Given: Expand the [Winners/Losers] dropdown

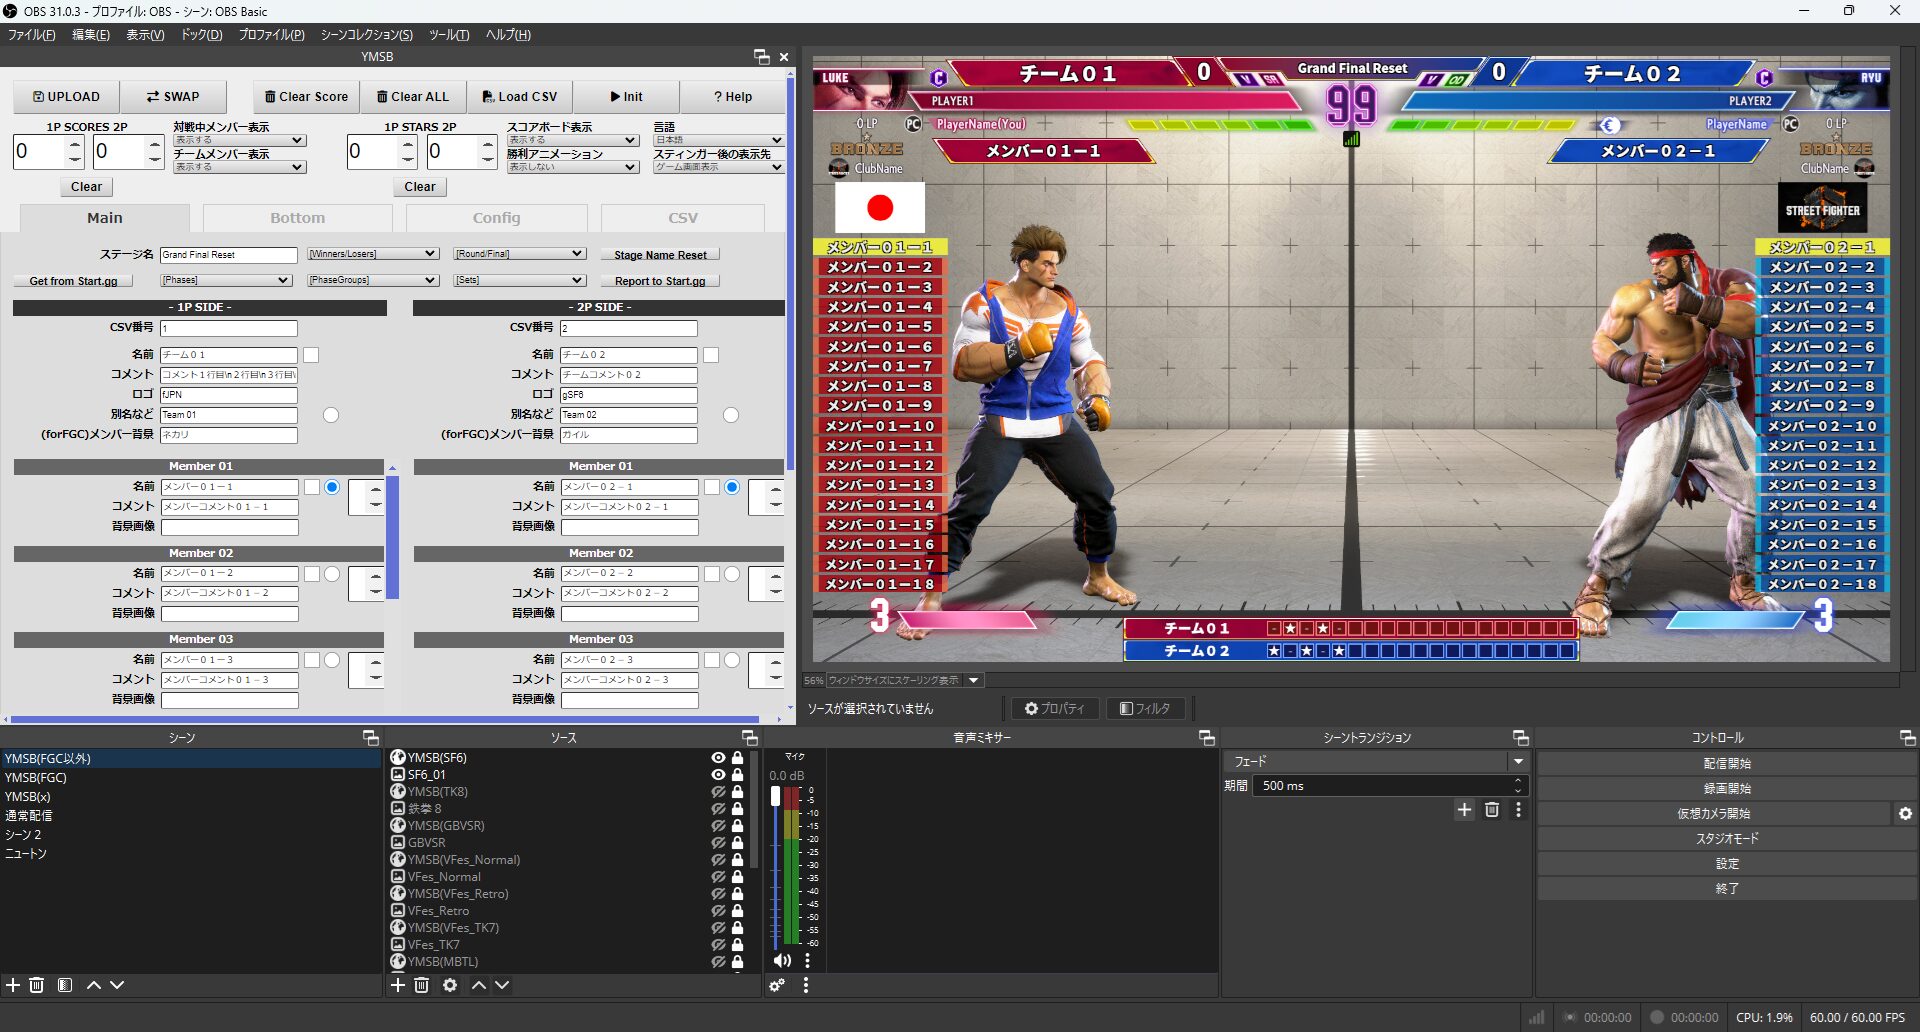Looking at the screenshot, I should 373,254.
